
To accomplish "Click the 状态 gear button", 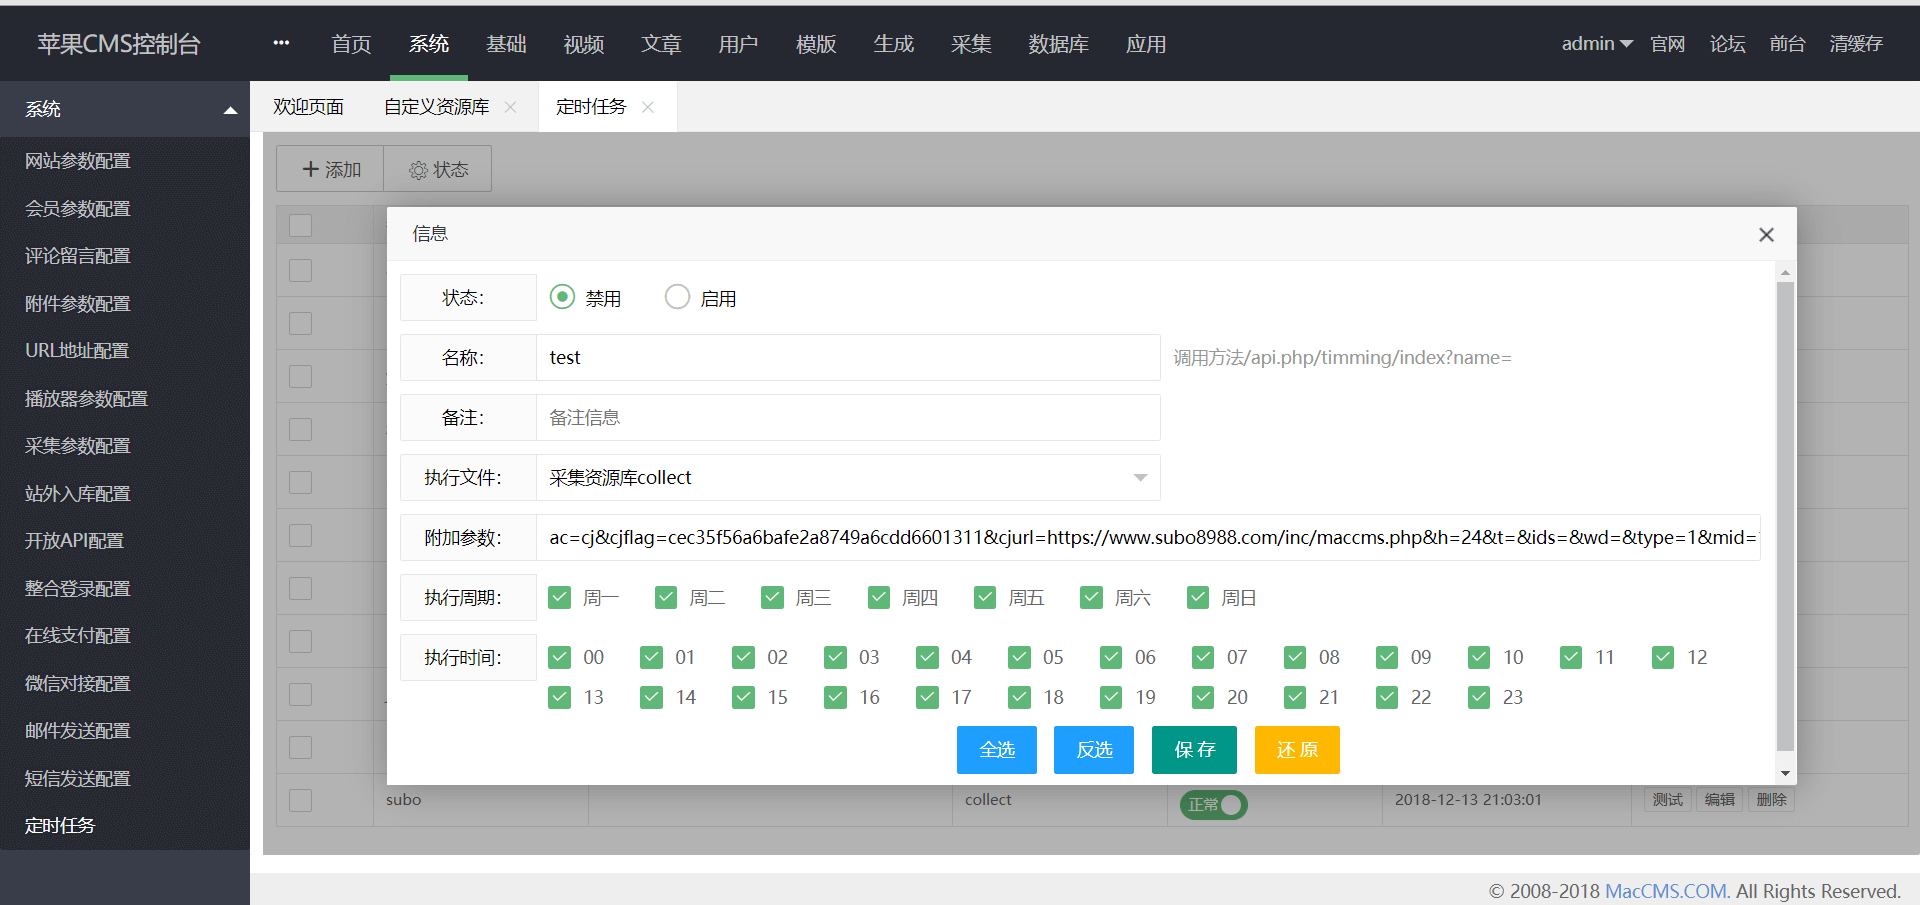I will tap(438, 170).
